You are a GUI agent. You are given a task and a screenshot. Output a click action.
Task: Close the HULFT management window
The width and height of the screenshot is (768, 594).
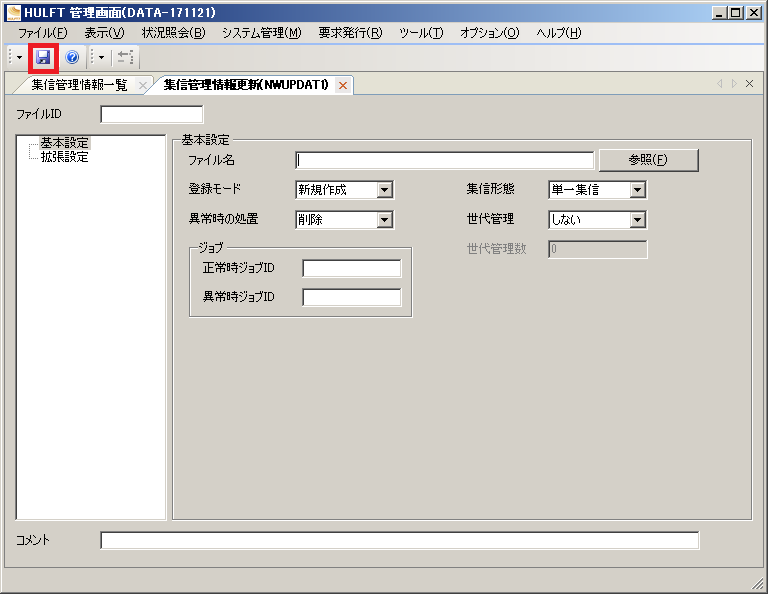coord(754,13)
